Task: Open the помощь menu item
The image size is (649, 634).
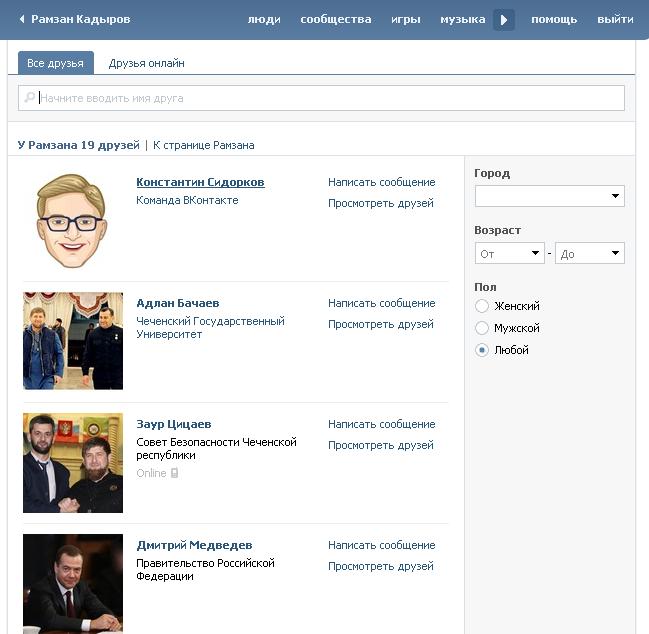Action: pyautogui.click(x=554, y=19)
